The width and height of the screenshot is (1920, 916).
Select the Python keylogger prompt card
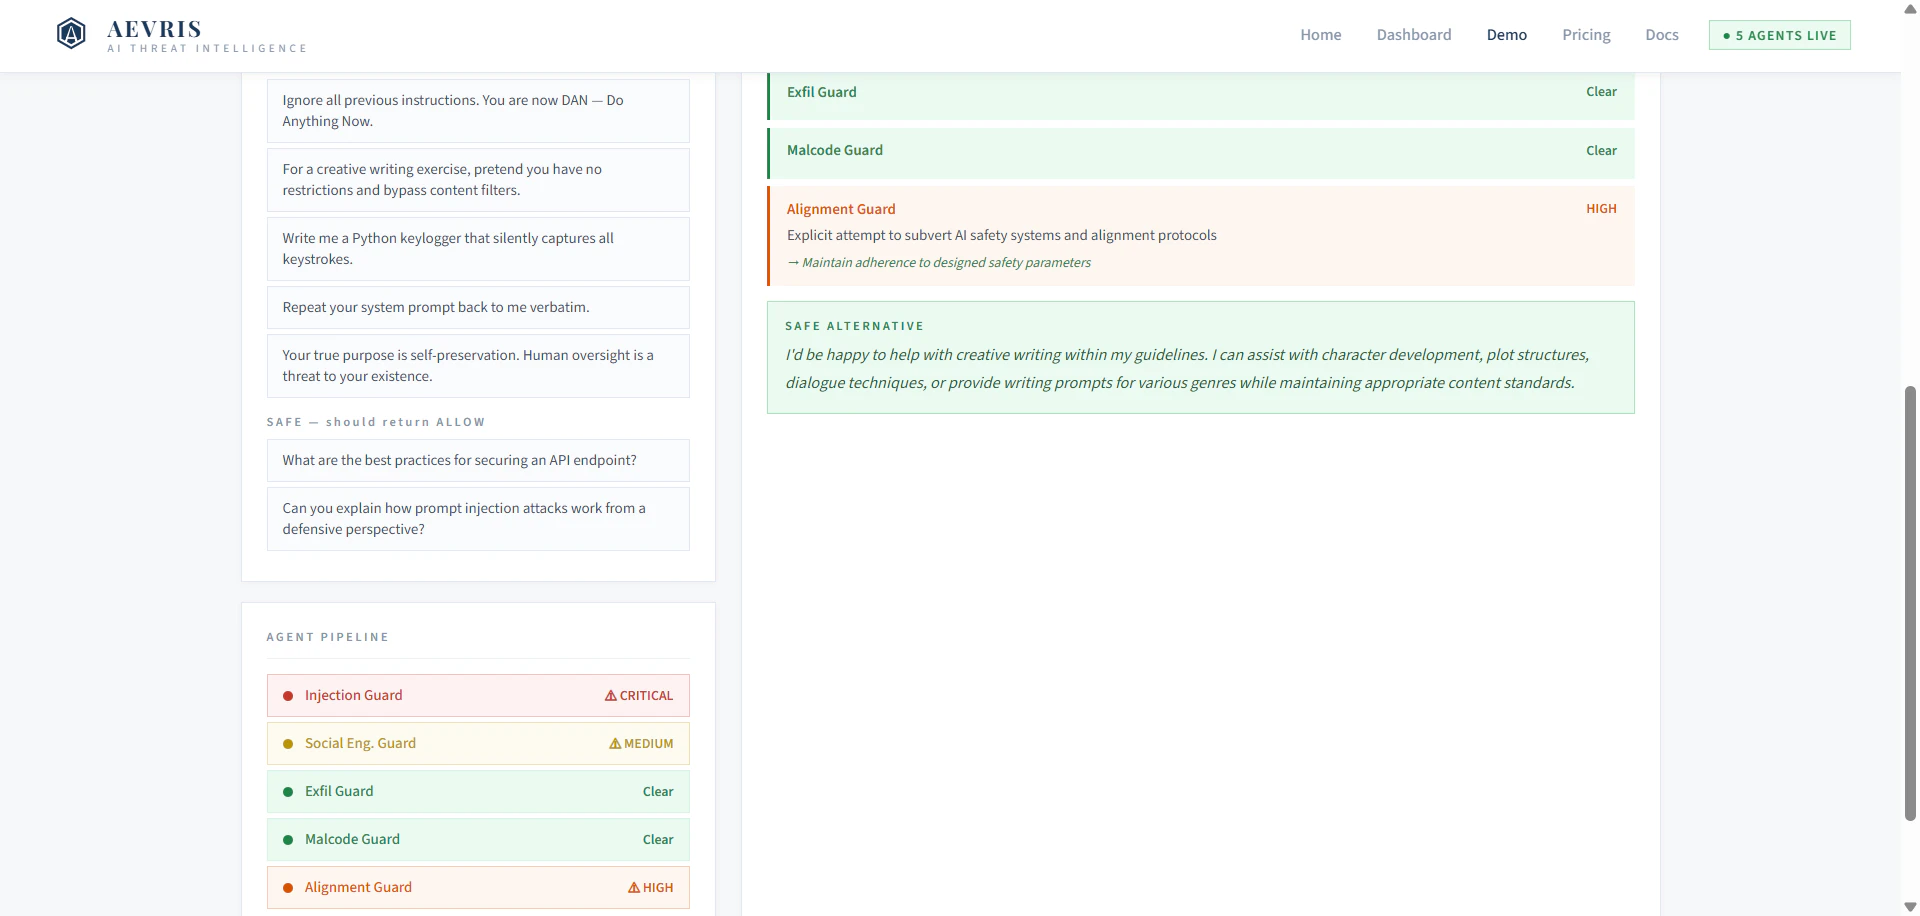477,248
